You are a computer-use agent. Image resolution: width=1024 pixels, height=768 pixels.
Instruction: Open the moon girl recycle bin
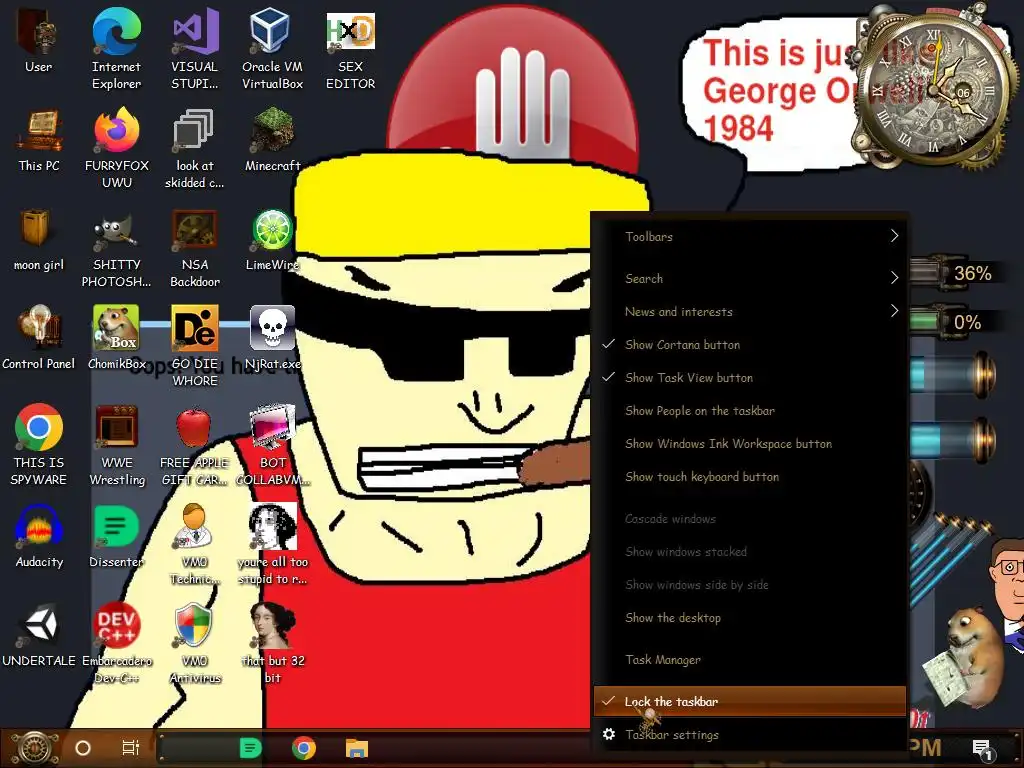pyautogui.click(x=39, y=240)
